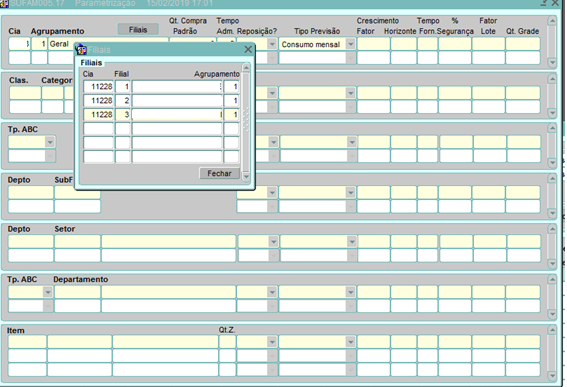Click first Item code field in Item section
The image size is (567, 387).
click(x=27, y=341)
